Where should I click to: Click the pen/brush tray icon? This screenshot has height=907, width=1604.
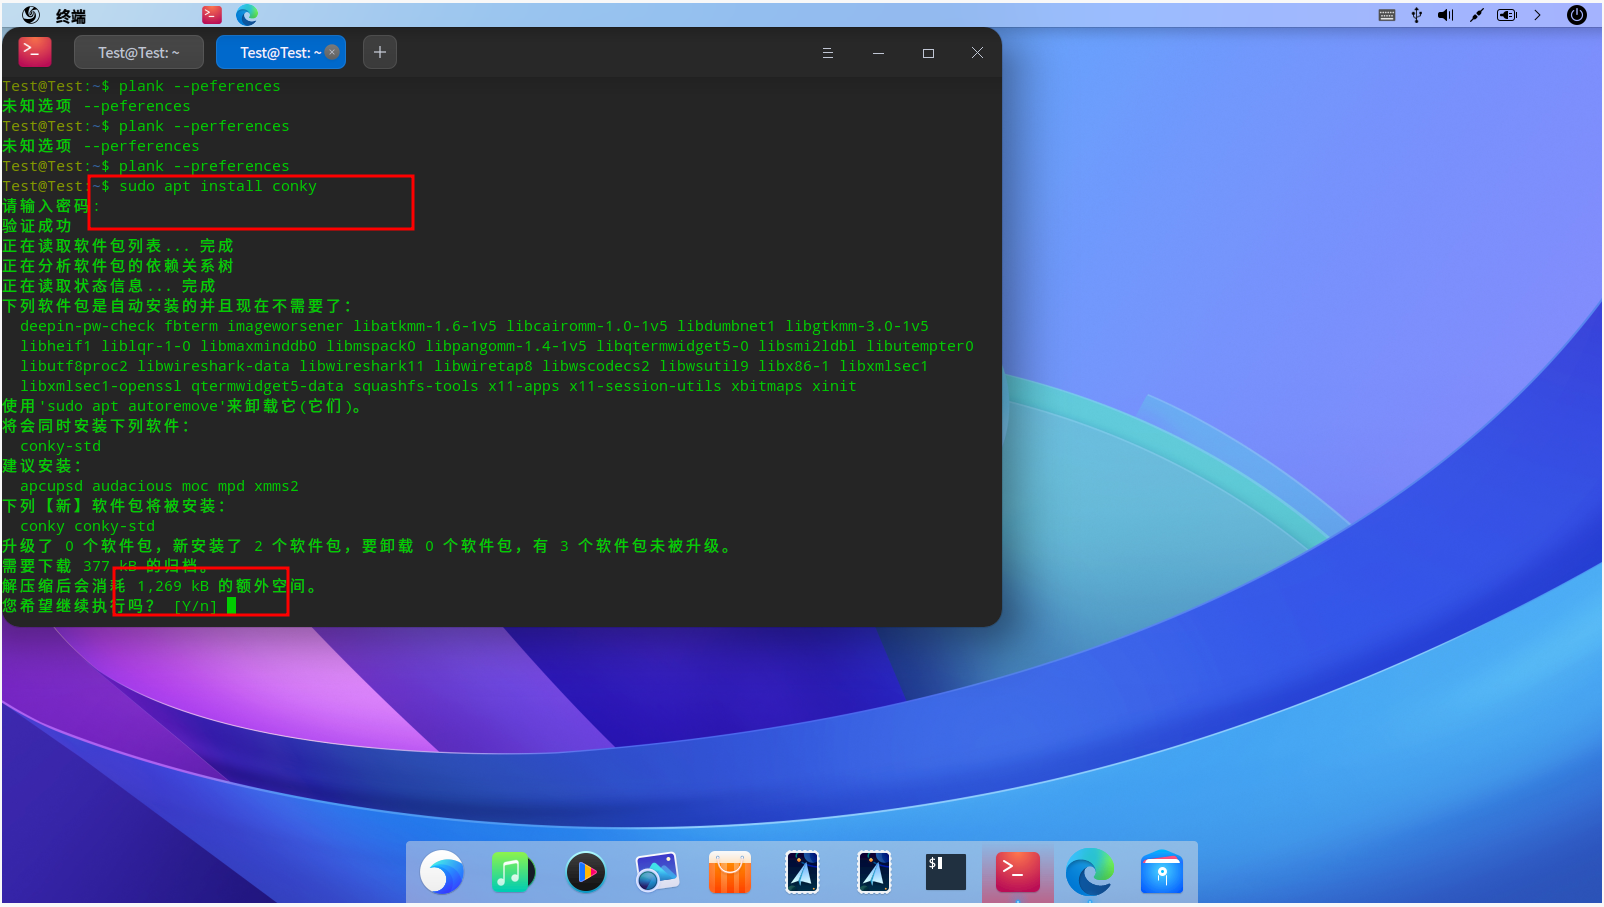pyautogui.click(x=1476, y=15)
